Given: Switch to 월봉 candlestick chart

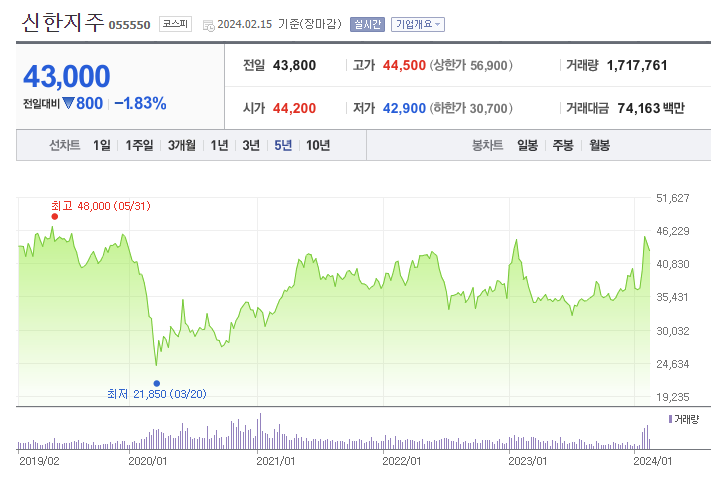Looking at the screenshot, I should click(x=599, y=145).
